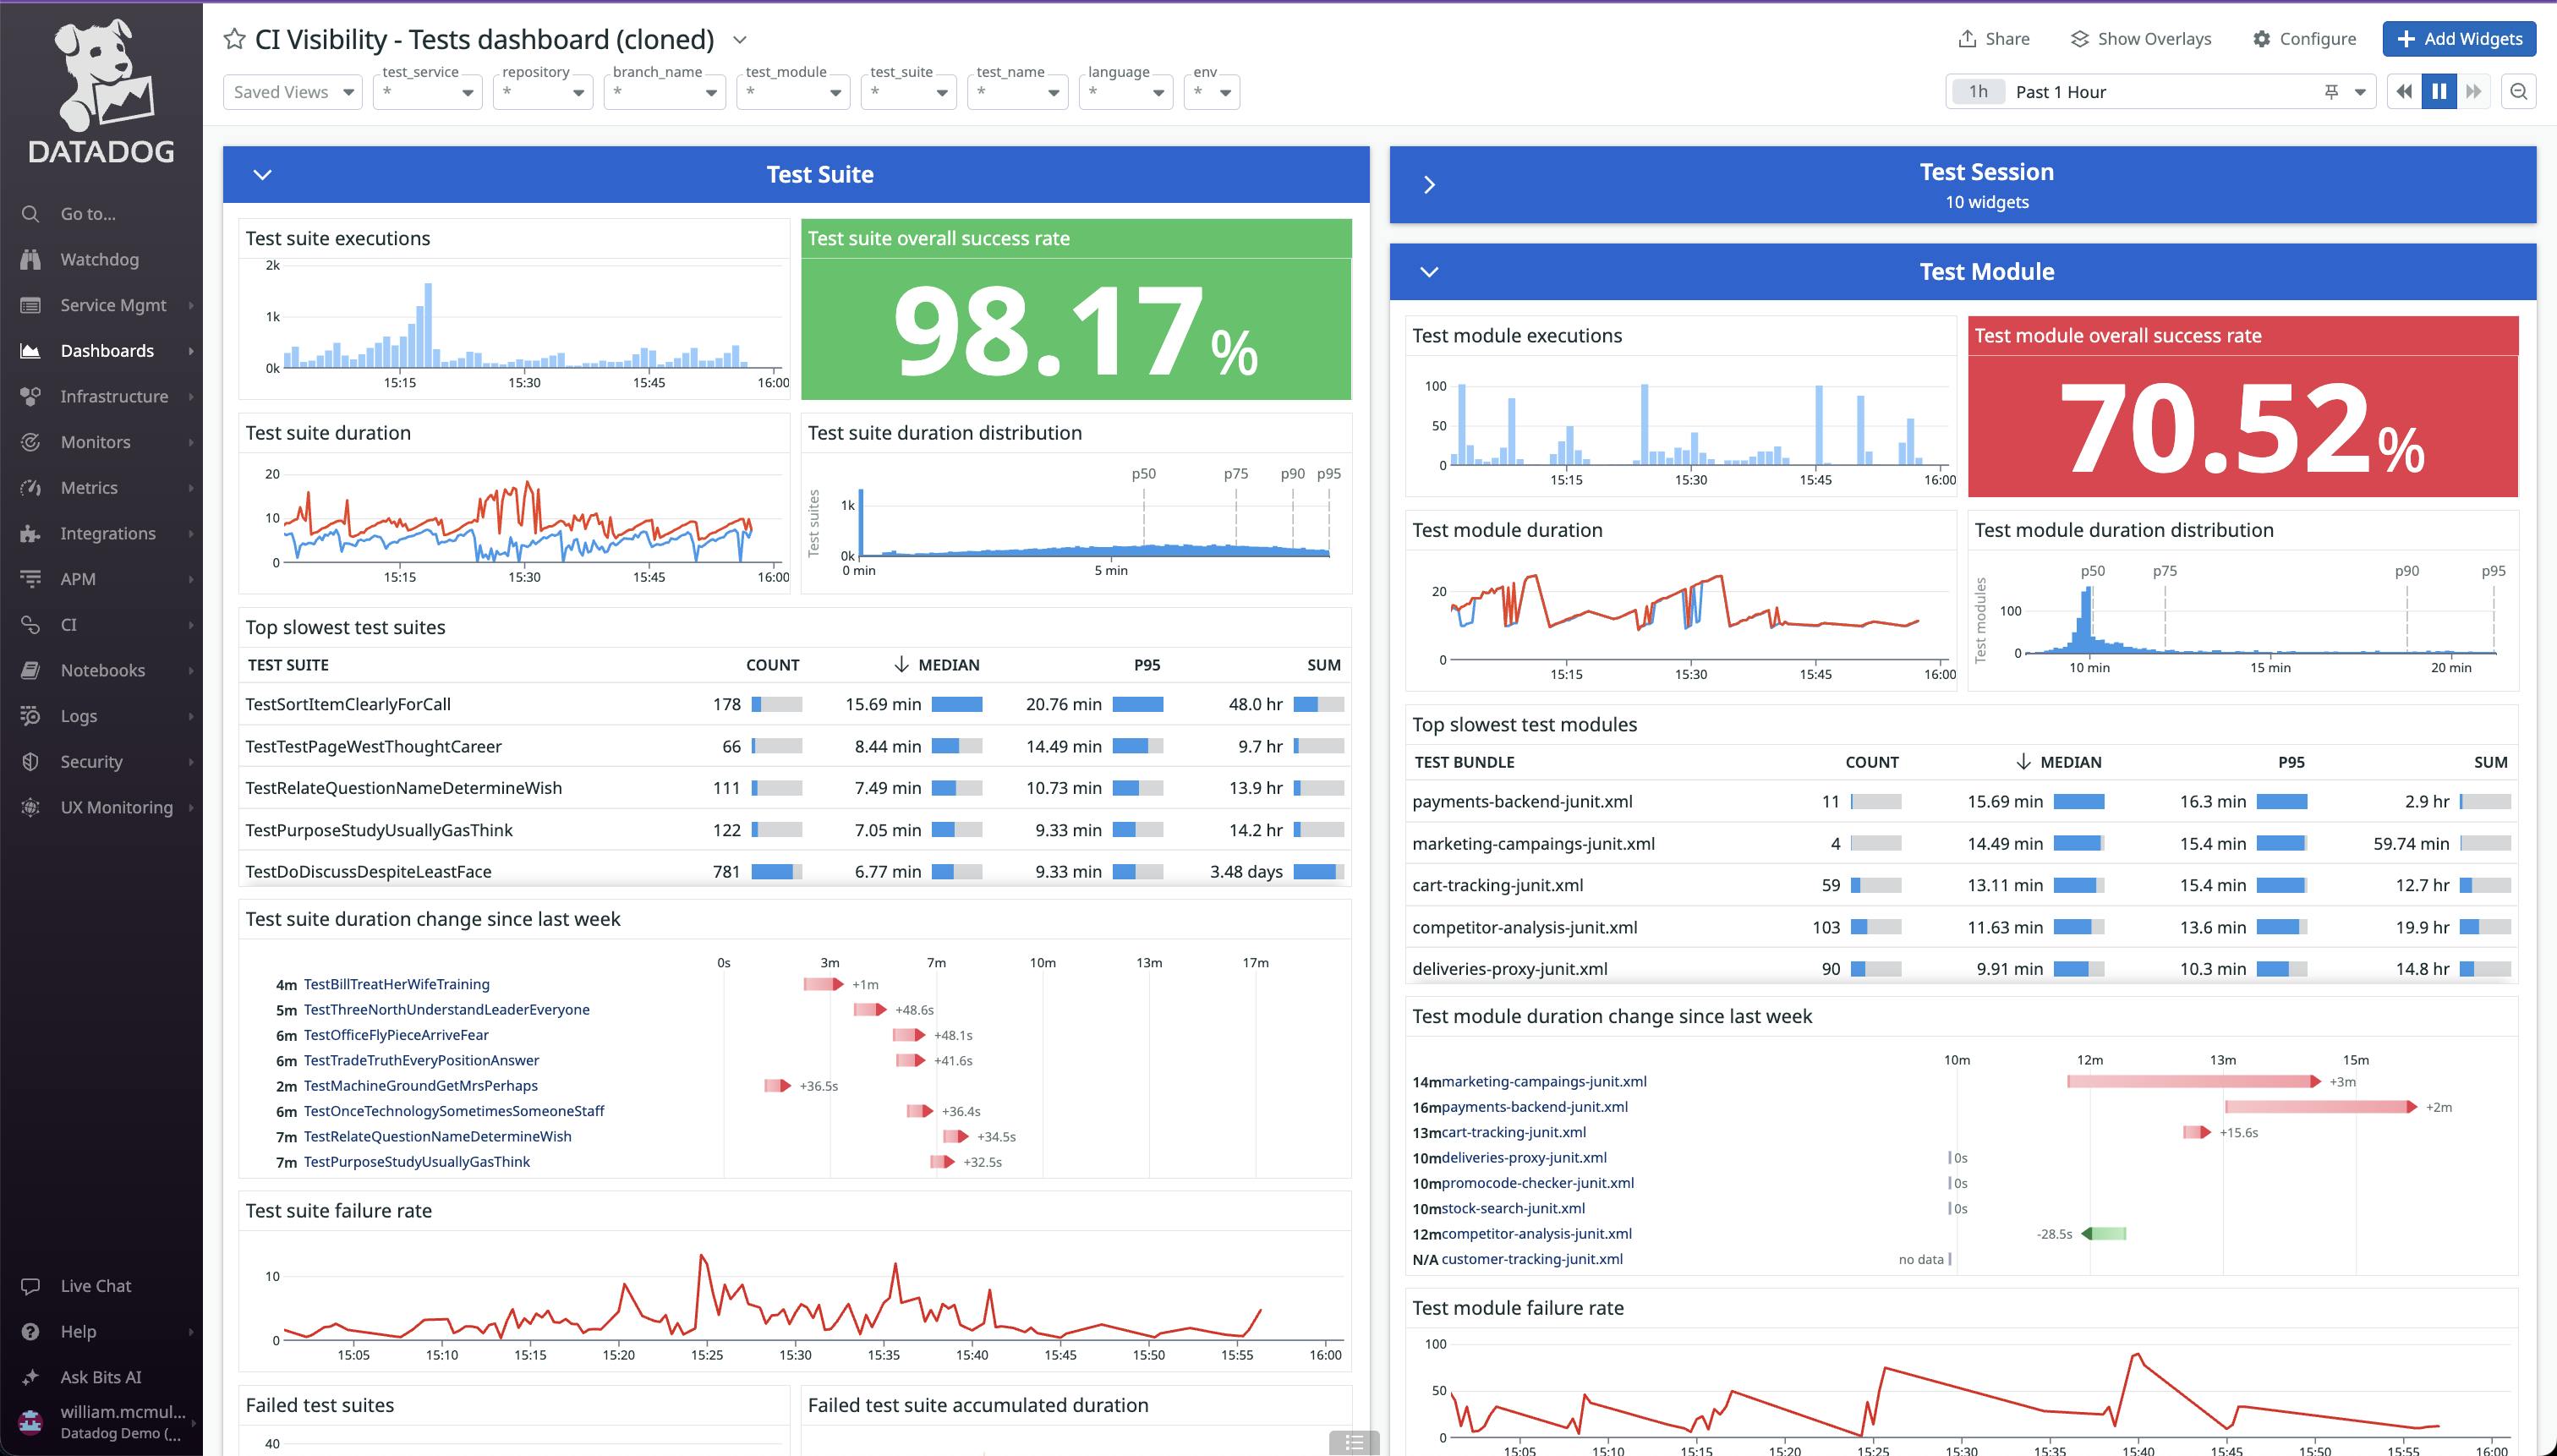Select the APM sidebar menu item

(78, 579)
